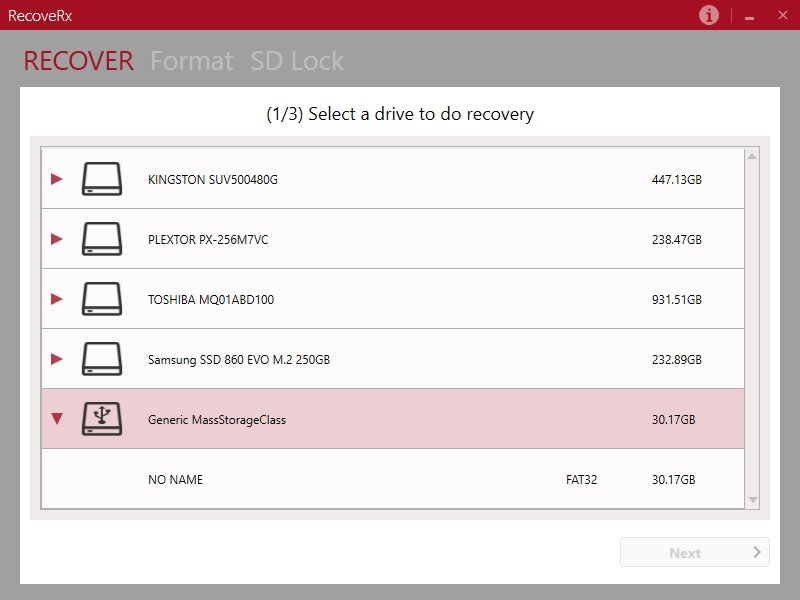Select the Samsung SSD 860 EVO M.2 250GB name
Viewport: 800px width, 600px height.
239,360
